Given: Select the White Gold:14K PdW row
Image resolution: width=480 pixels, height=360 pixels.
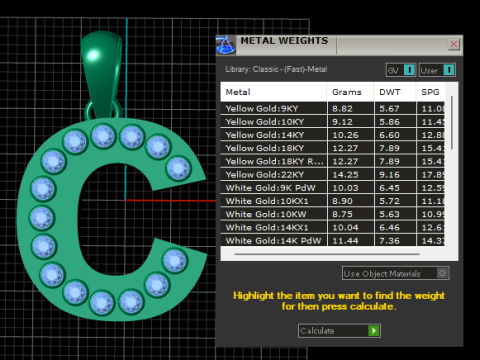Looking at the screenshot, I should [332, 240].
